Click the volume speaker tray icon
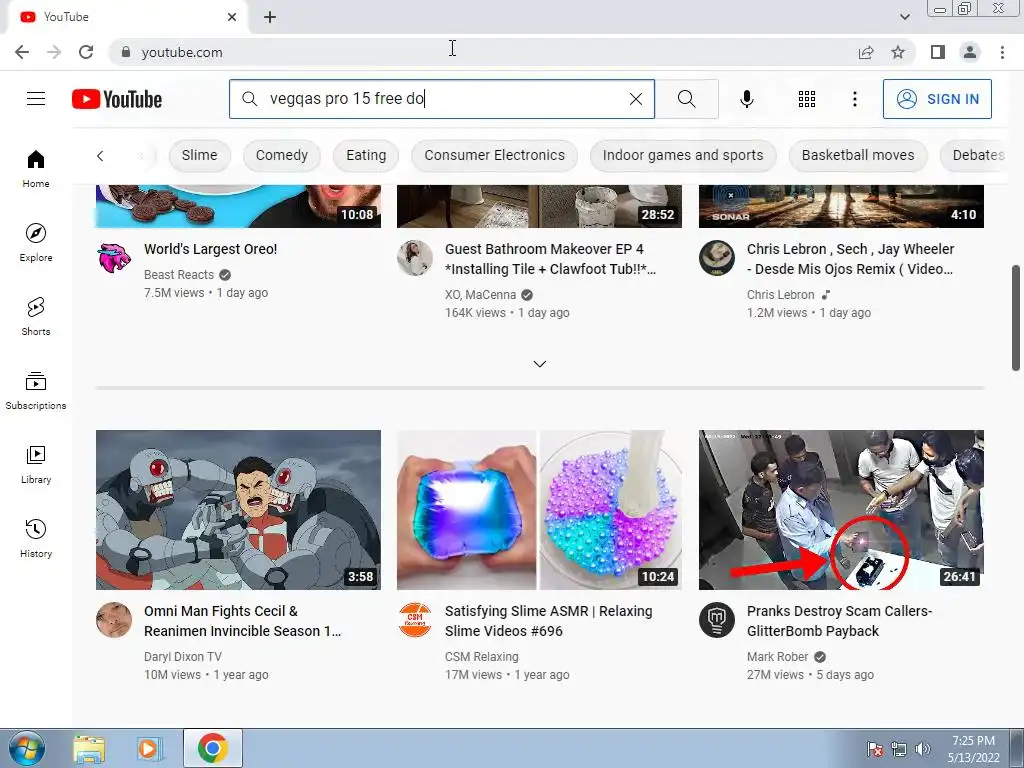The height and width of the screenshot is (768, 1024). [923, 749]
